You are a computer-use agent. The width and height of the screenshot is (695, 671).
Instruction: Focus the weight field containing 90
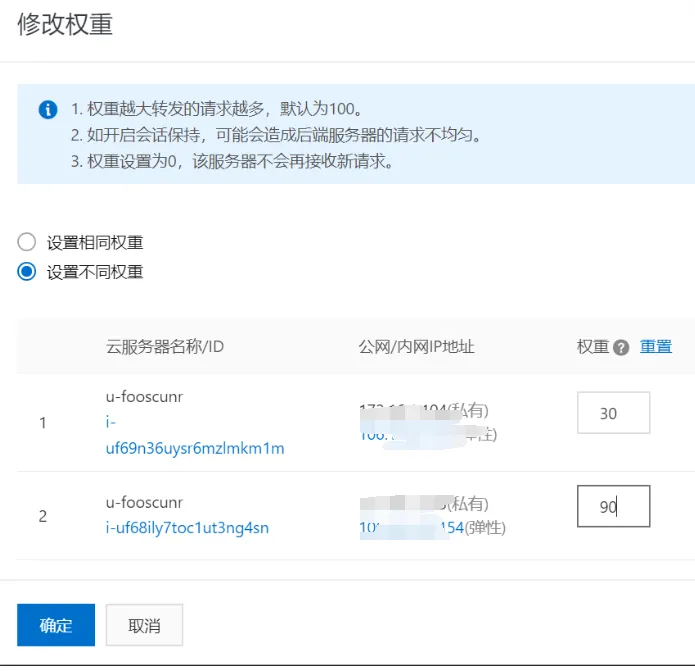click(613, 506)
